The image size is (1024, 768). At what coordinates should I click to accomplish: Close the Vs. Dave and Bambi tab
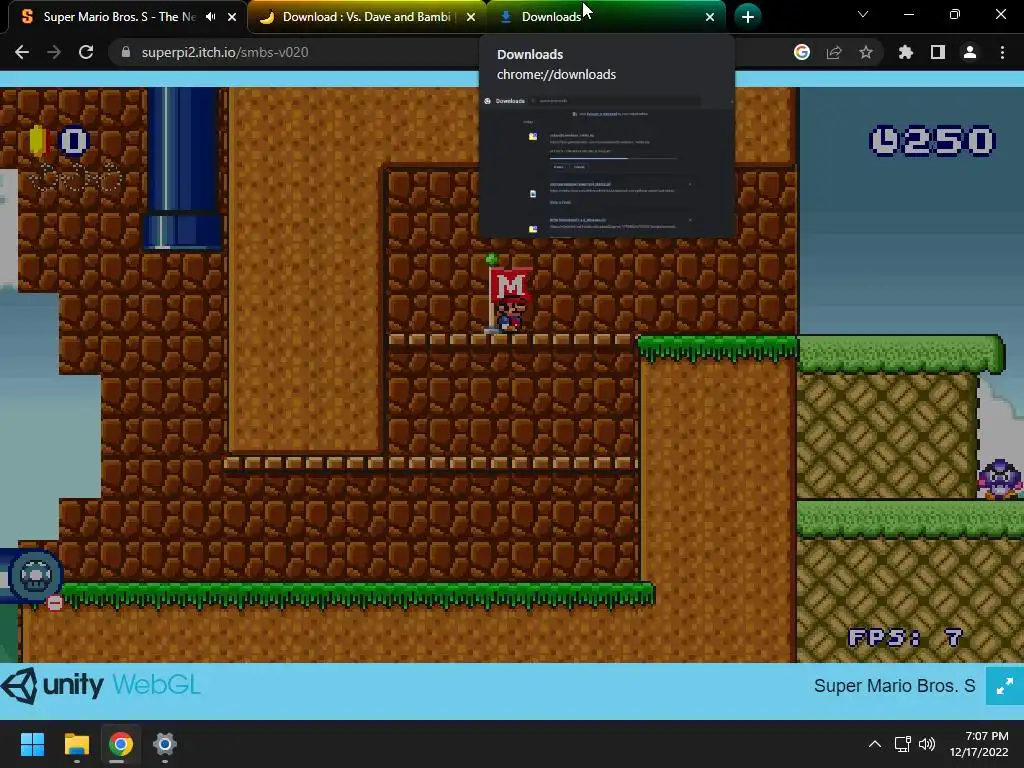coord(471,17)
